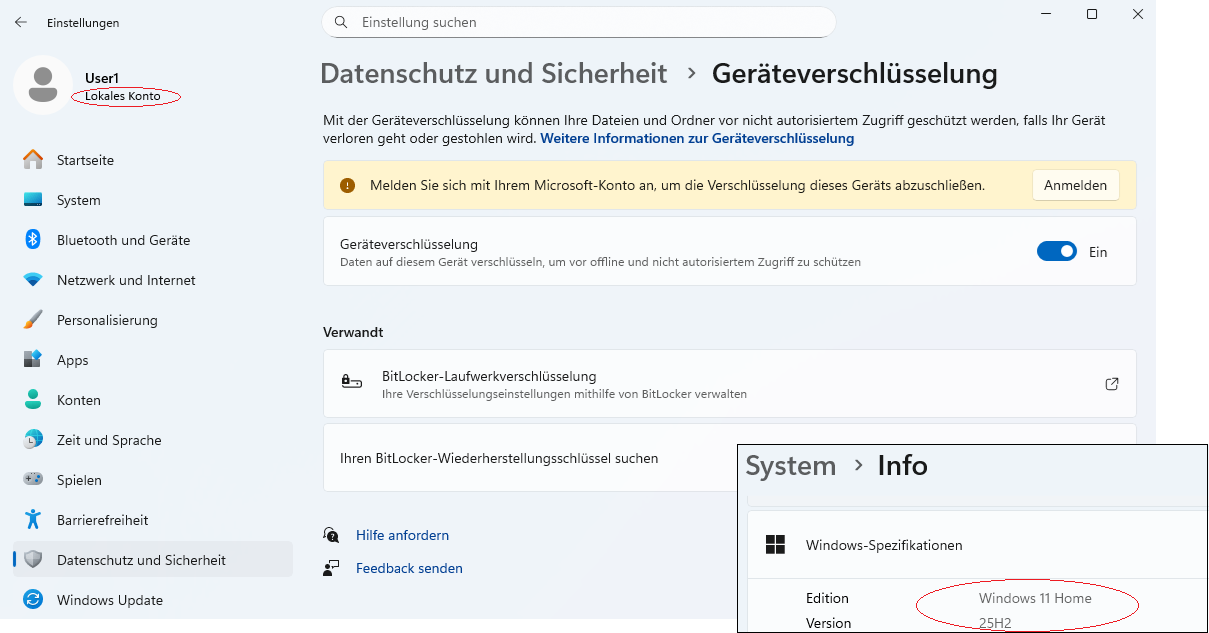Go to System settings category

[x=153, y=200]
